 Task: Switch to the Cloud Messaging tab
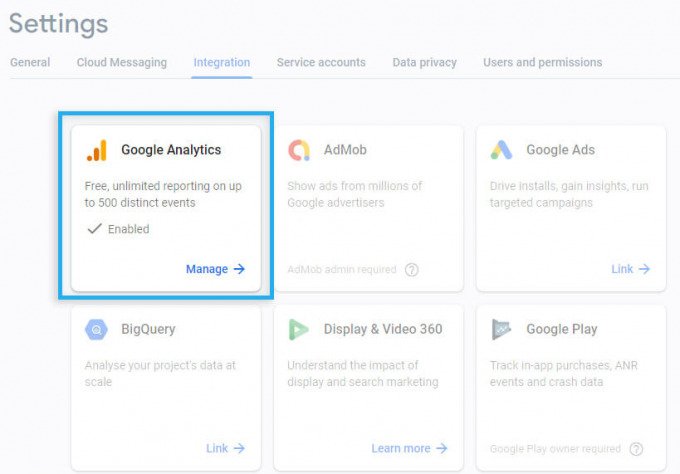(x=122, y=62)
